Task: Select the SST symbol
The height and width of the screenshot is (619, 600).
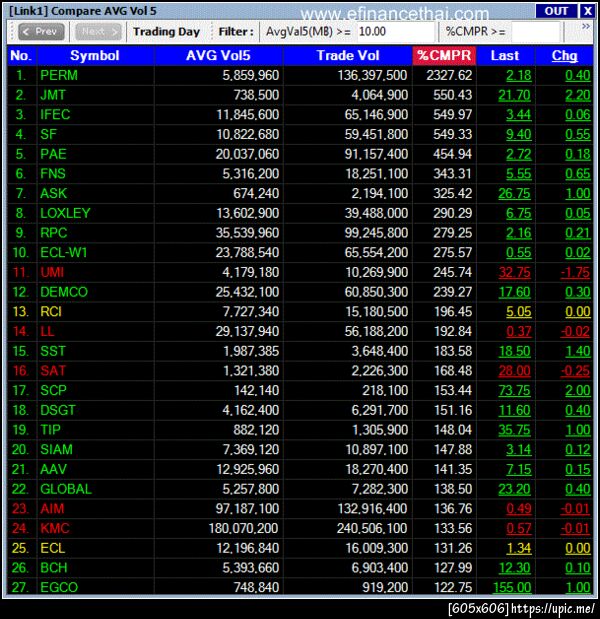Action: tap(53, 351)
